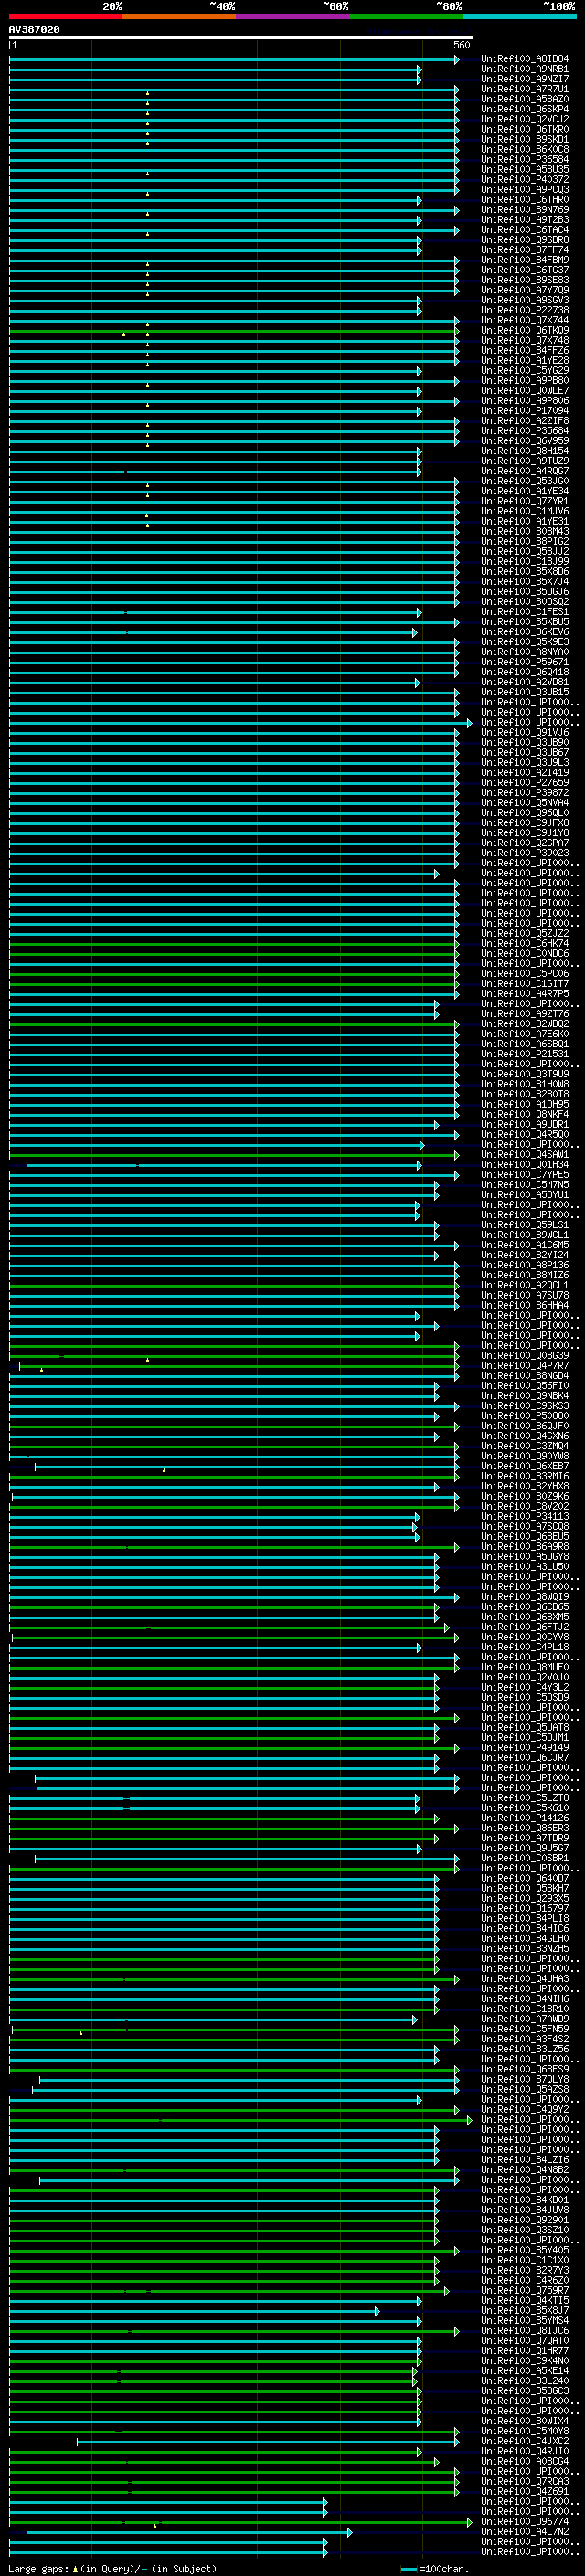Click hit label UniRef100_B7FF74
Viewport: 585px width, 2576px height.
pyautogui.click(x=525, y=250)
